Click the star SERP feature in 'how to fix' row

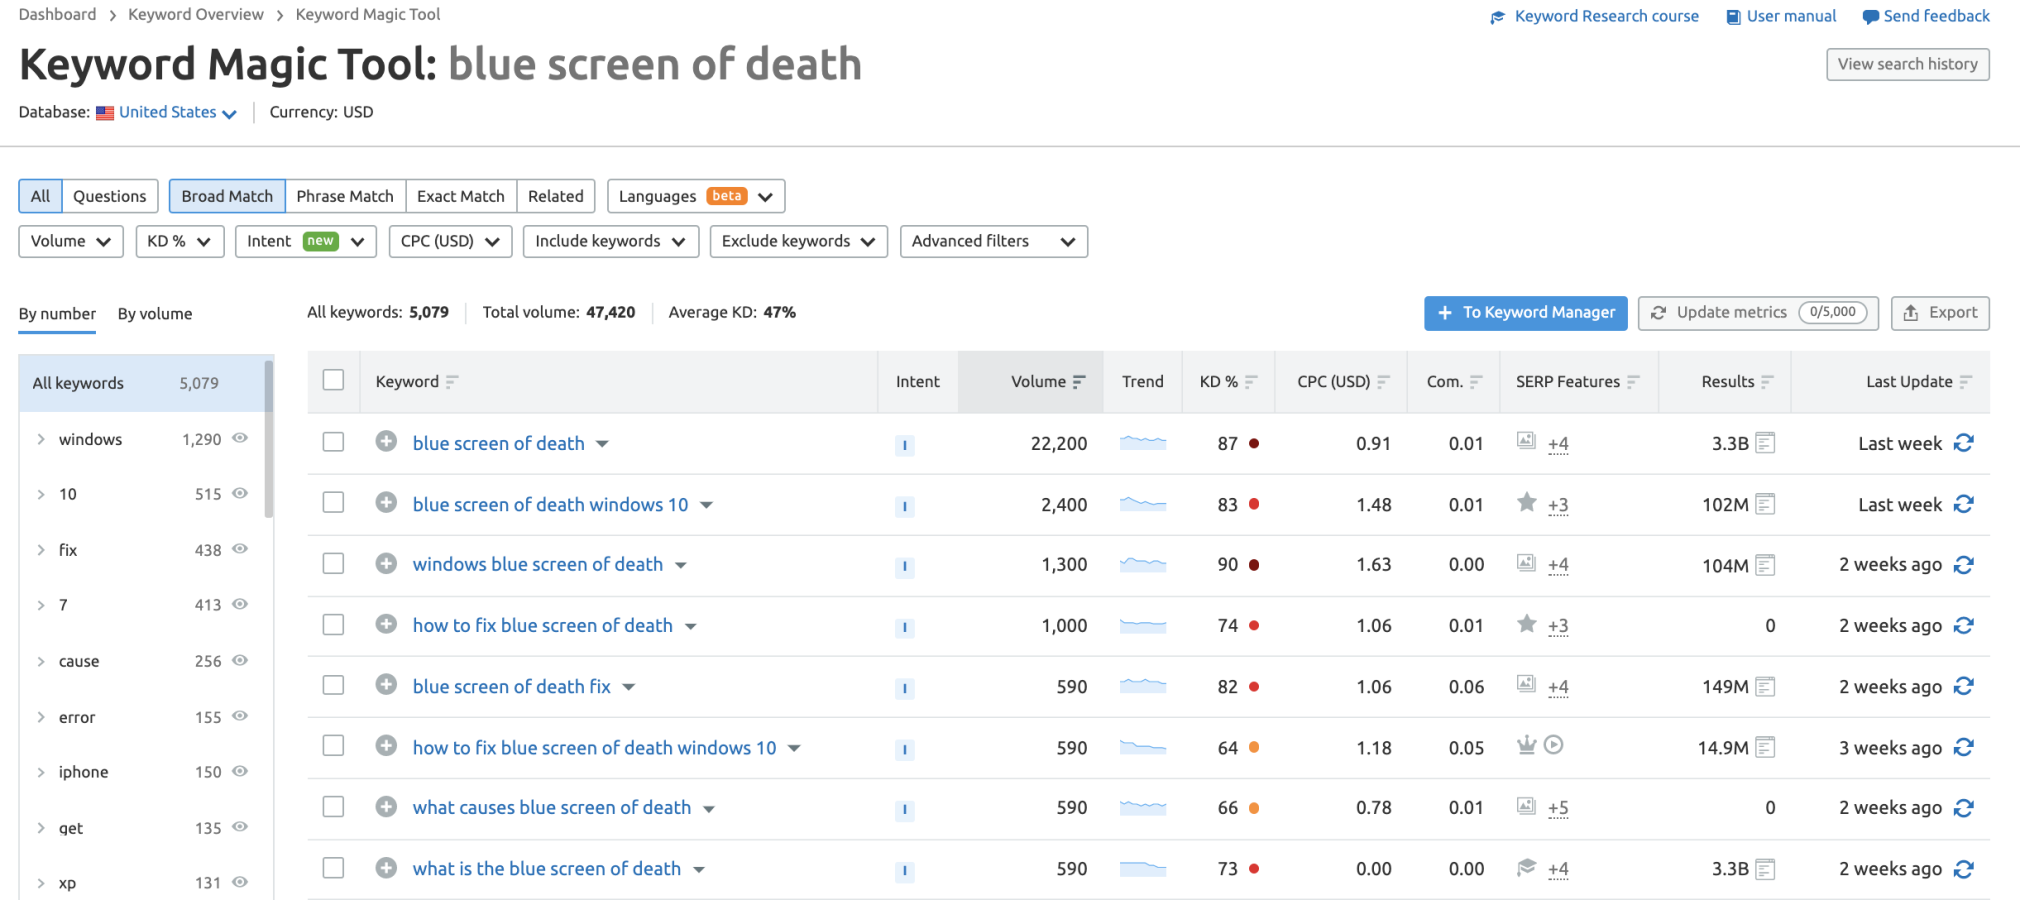(1526, 624)
